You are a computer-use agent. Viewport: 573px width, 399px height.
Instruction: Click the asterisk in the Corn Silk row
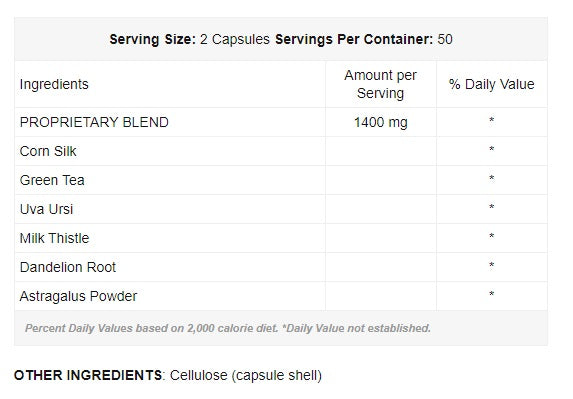click(492, 149)
